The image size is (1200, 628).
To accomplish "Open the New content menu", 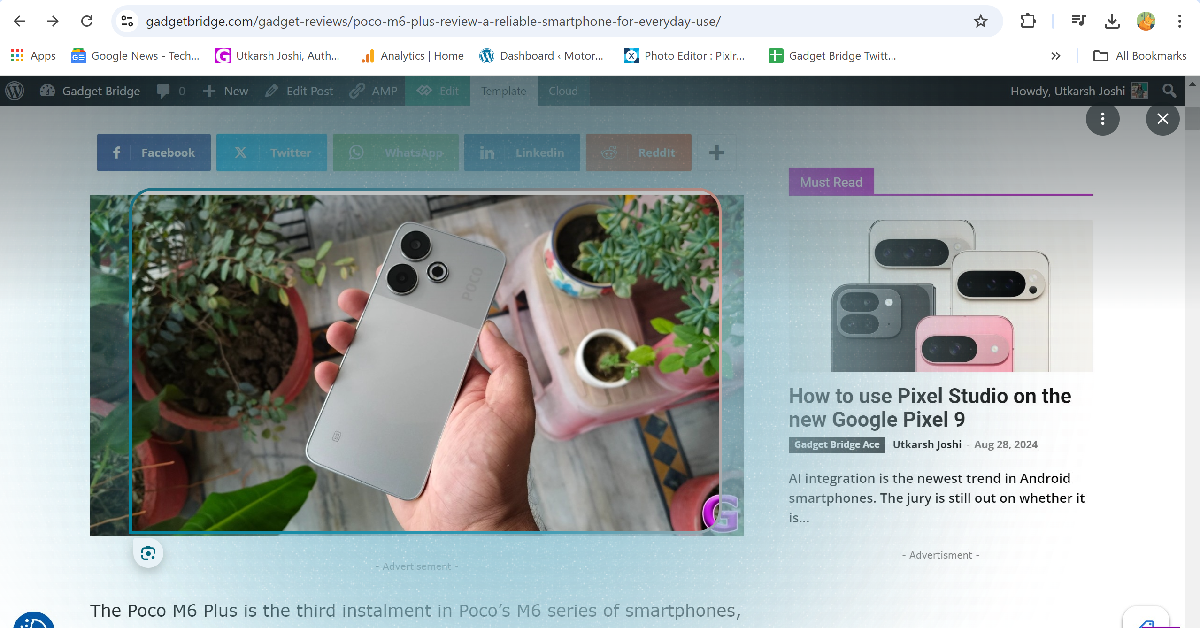I will click(x=225, y=91).
